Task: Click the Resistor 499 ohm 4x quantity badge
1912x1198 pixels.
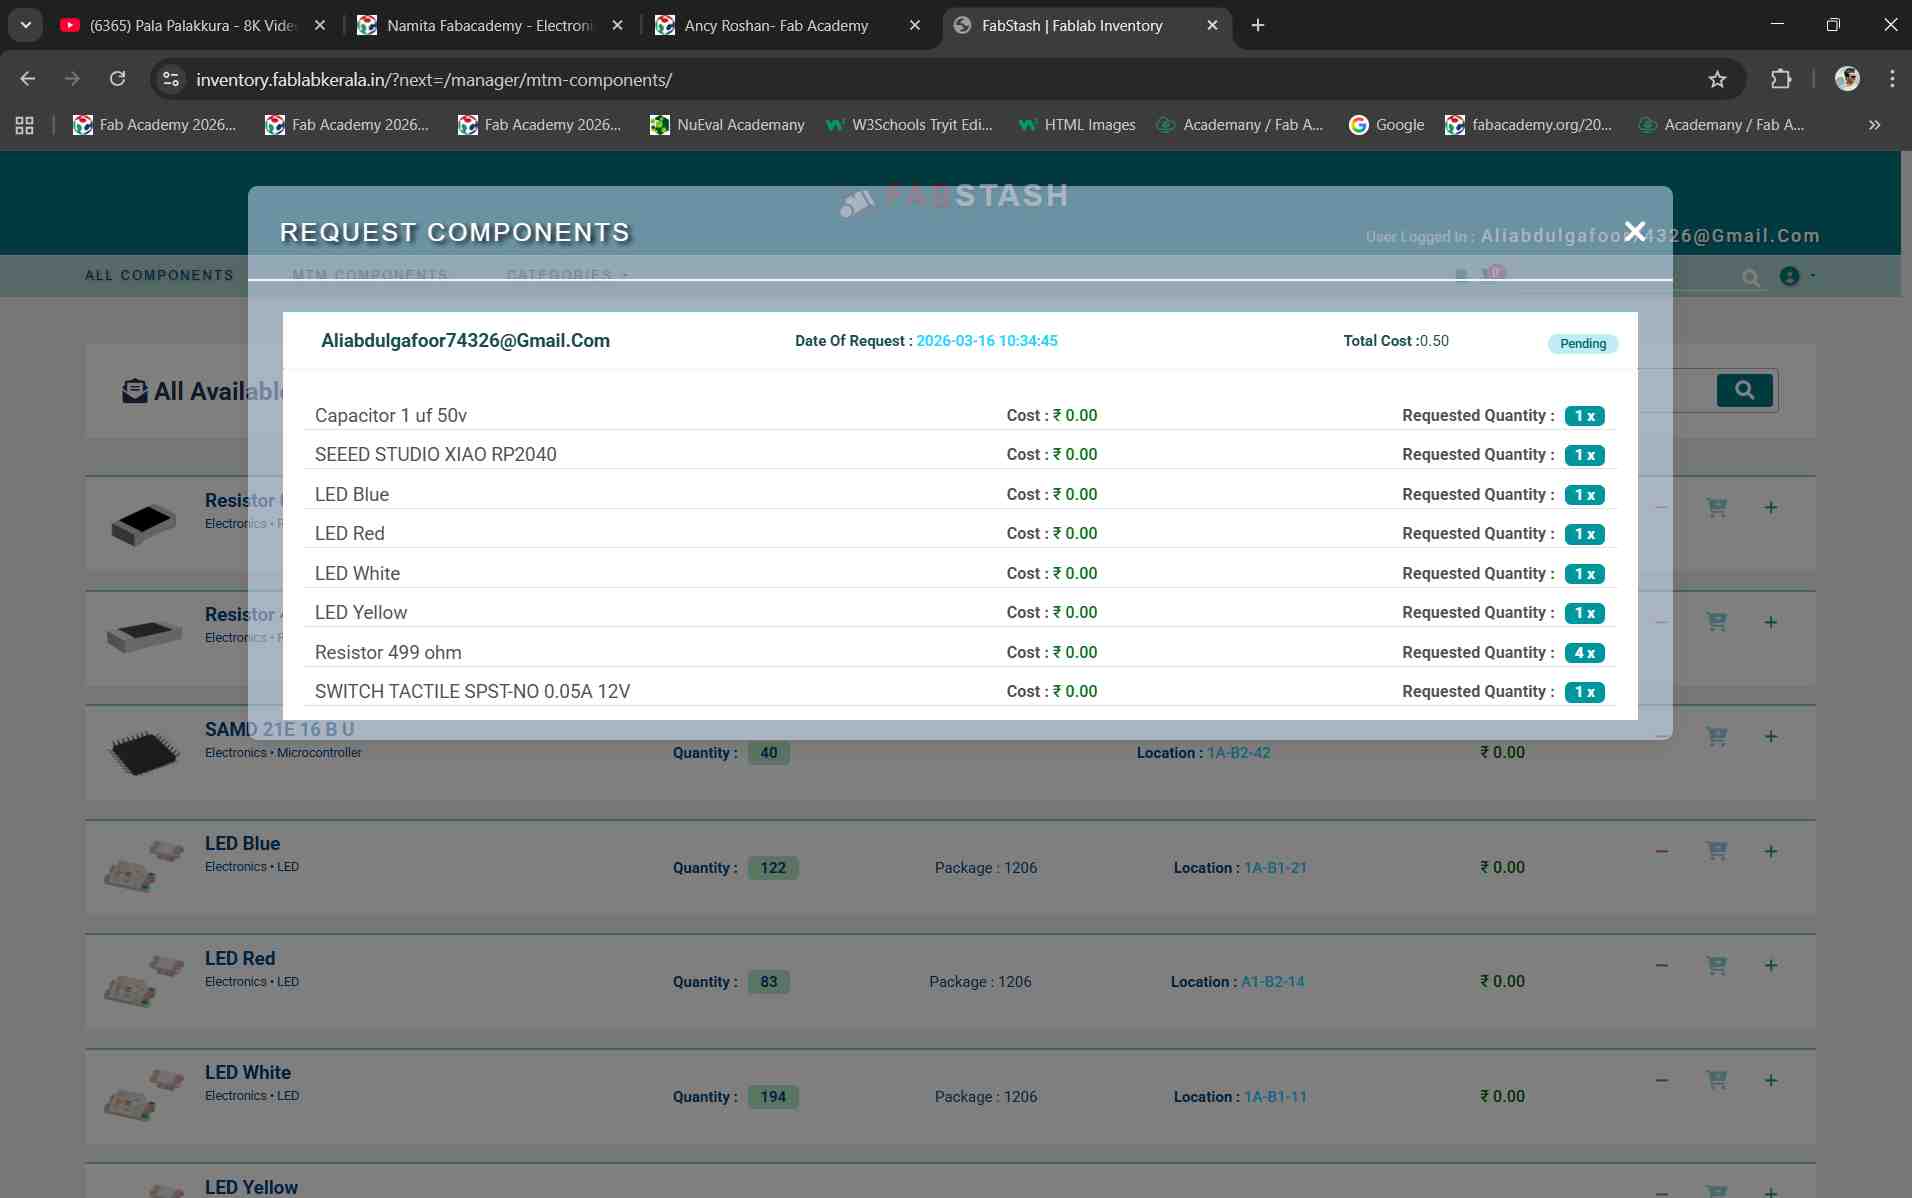Action: [x=1584, y=653]
